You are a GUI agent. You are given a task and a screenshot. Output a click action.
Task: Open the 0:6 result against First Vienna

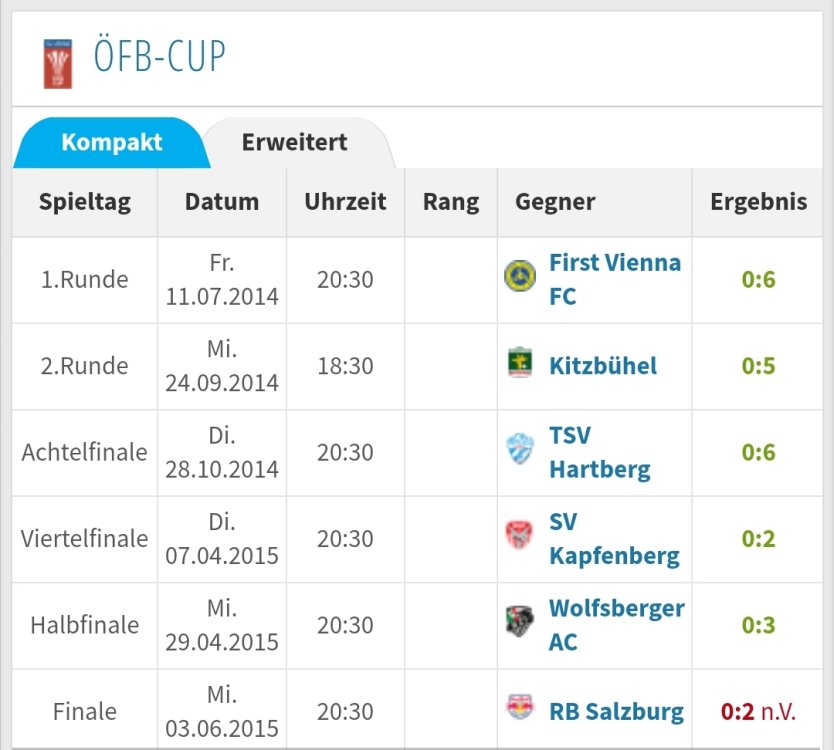pos(758,279)
